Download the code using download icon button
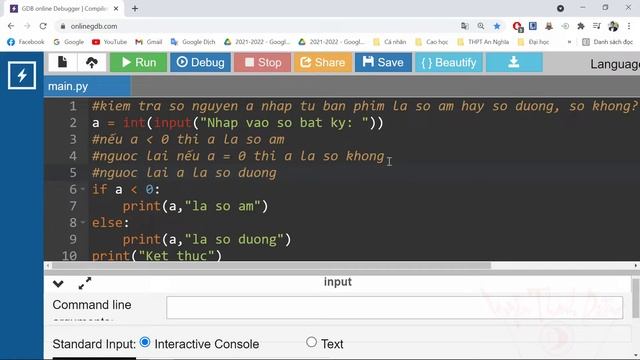This screenshot has height=360, width=640. pyautogui.click(x=514, y=62)
